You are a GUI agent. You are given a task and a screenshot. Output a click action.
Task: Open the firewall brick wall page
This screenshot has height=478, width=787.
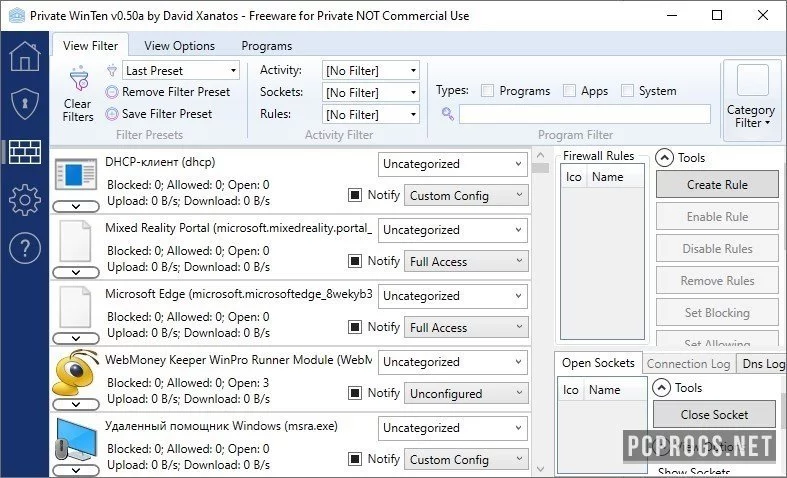click(x=25, y=152)
